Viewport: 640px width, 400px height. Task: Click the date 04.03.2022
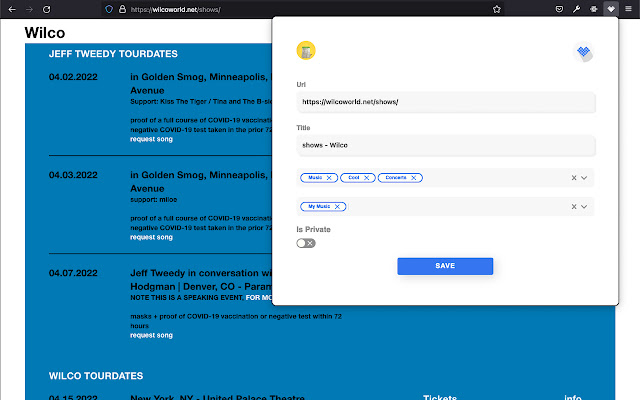[73, 175]
